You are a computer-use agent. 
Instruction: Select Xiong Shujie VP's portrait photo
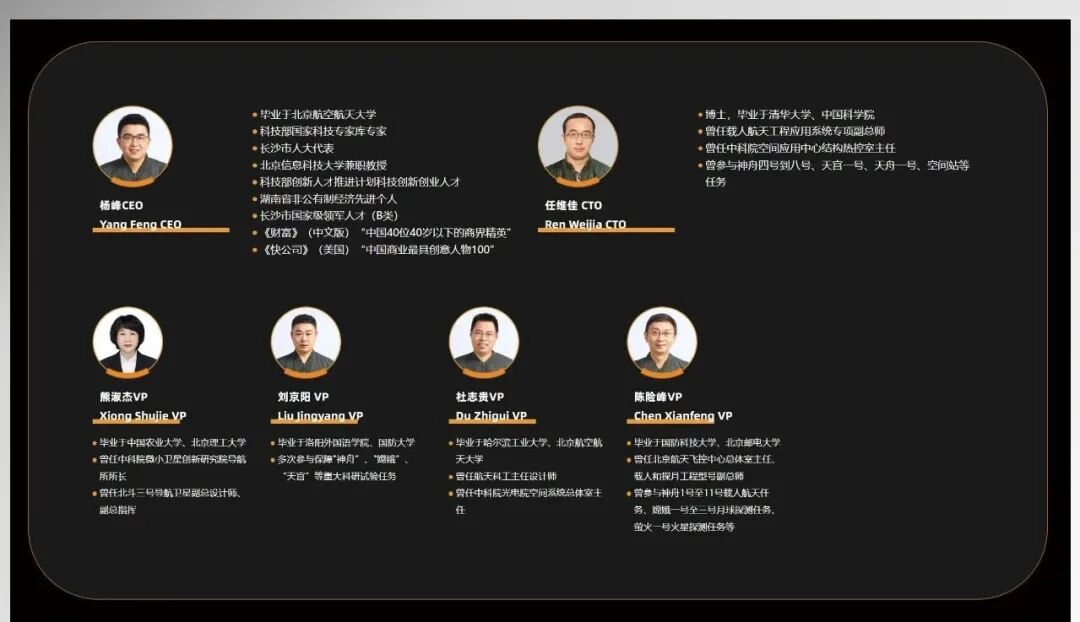(x=128, y=341)
